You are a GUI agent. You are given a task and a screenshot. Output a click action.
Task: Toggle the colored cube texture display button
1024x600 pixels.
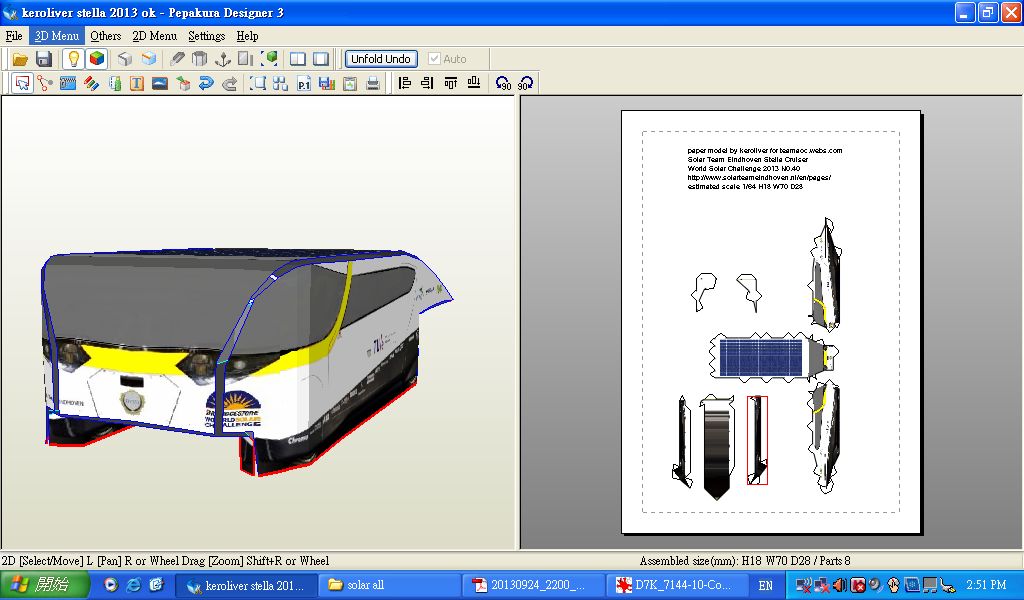click(x=96, y=59)
